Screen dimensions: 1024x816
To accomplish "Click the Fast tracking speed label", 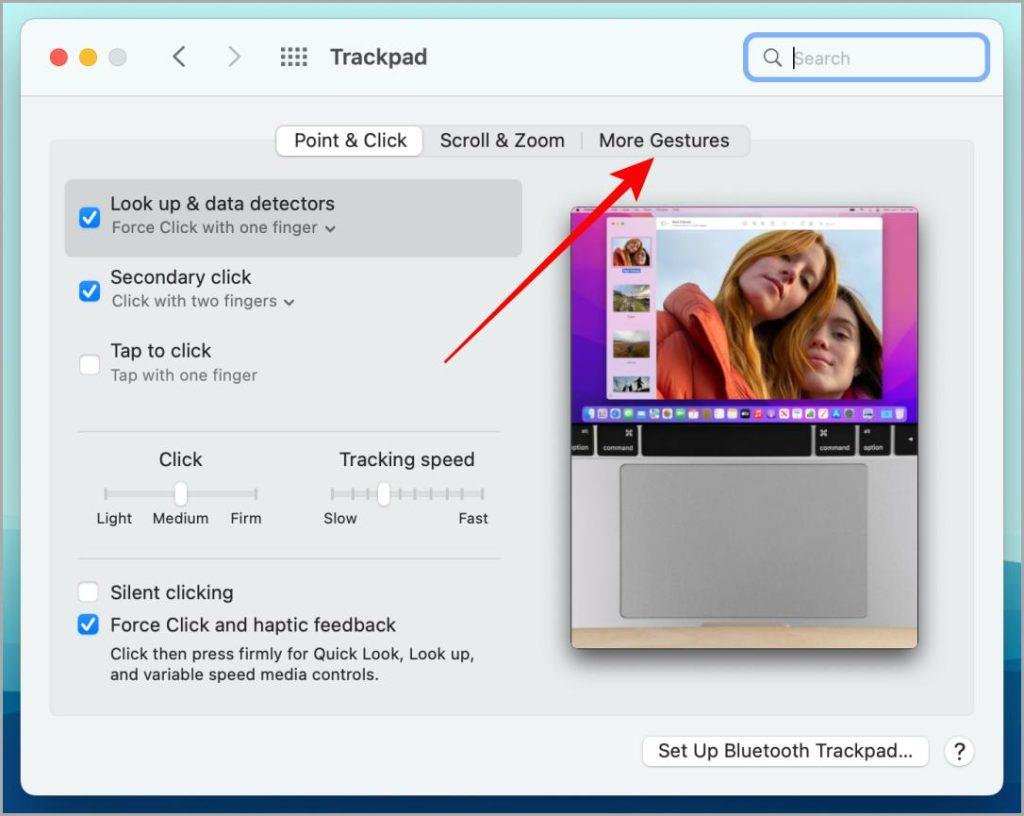I will (x=473, y=518).
